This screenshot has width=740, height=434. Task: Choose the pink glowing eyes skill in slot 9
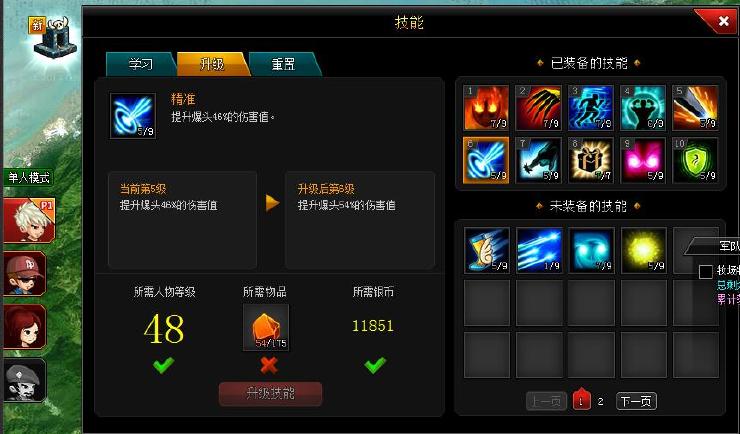tap(643, 160)
